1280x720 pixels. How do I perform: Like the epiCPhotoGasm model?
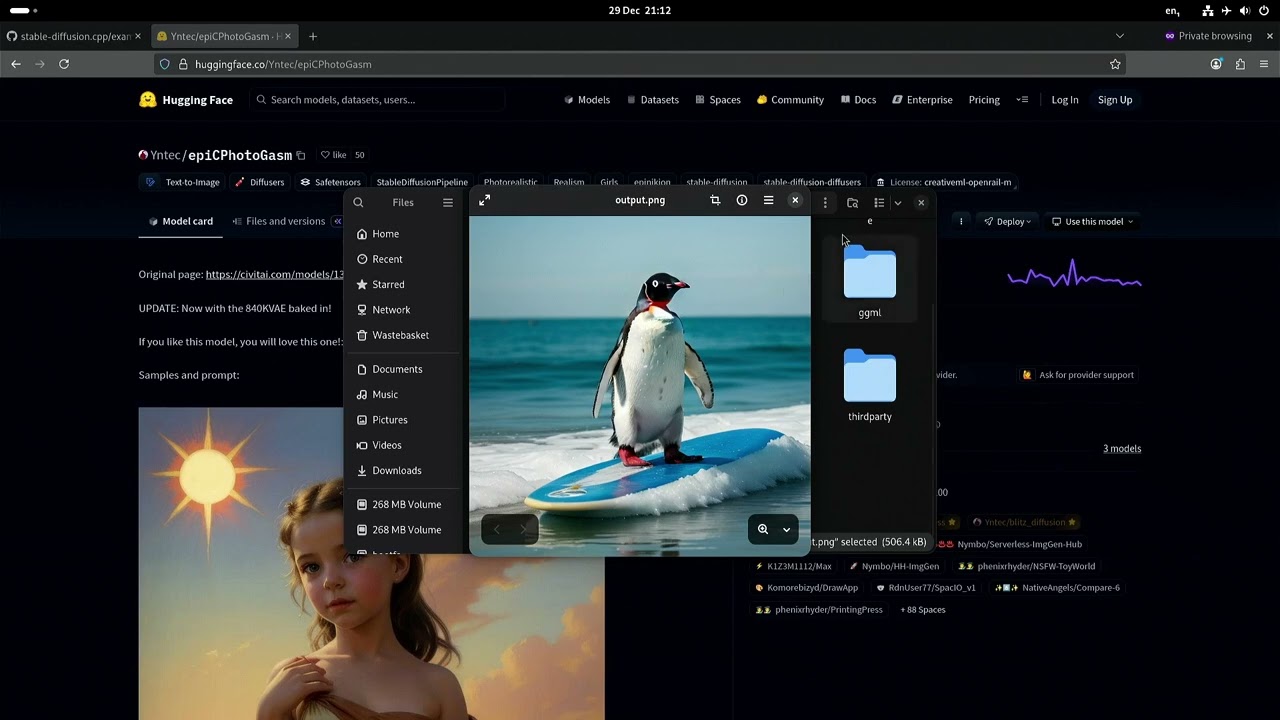tap(333, 155)
